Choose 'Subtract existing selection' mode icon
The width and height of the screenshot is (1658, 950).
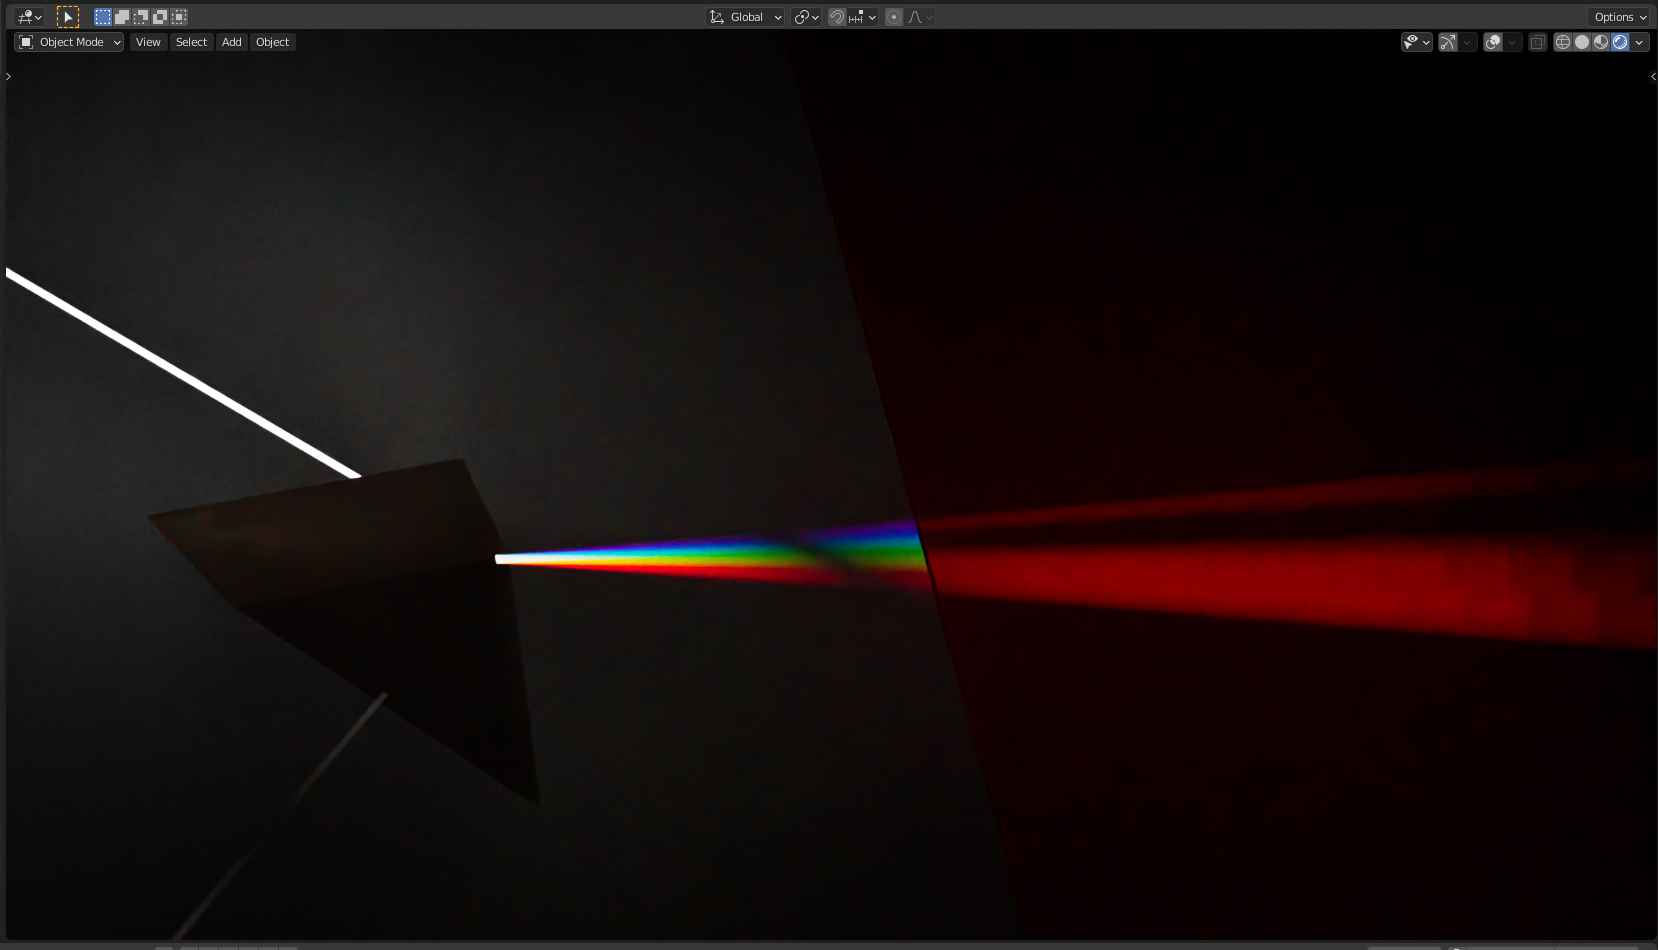[x=140, y=17]
